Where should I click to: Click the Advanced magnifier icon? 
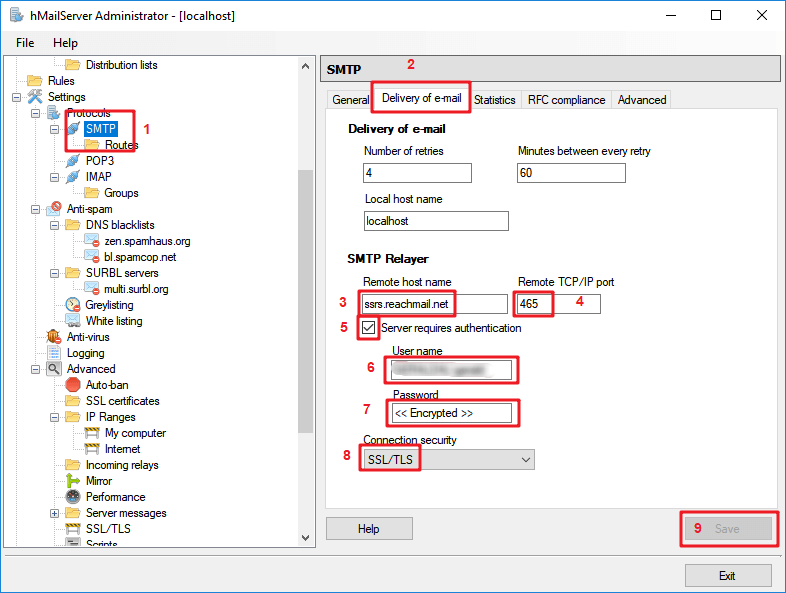click(54, 369)
